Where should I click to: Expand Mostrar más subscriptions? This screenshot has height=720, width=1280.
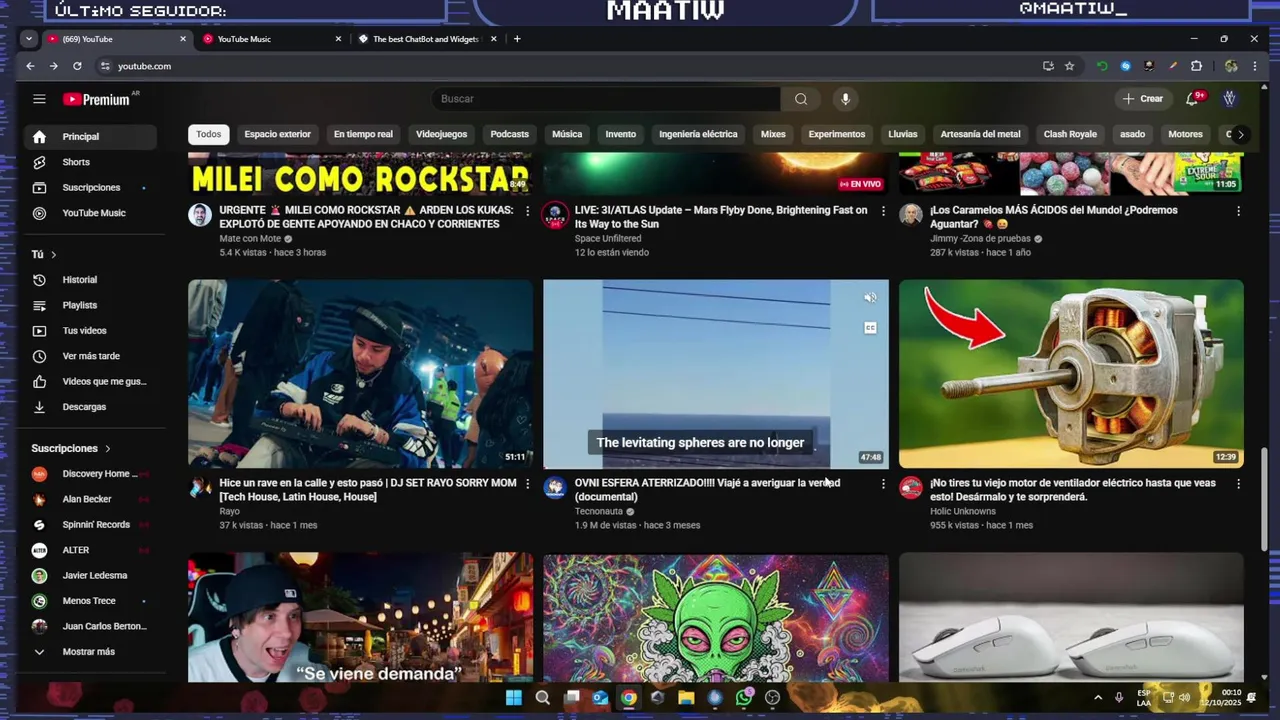point(91,652)
